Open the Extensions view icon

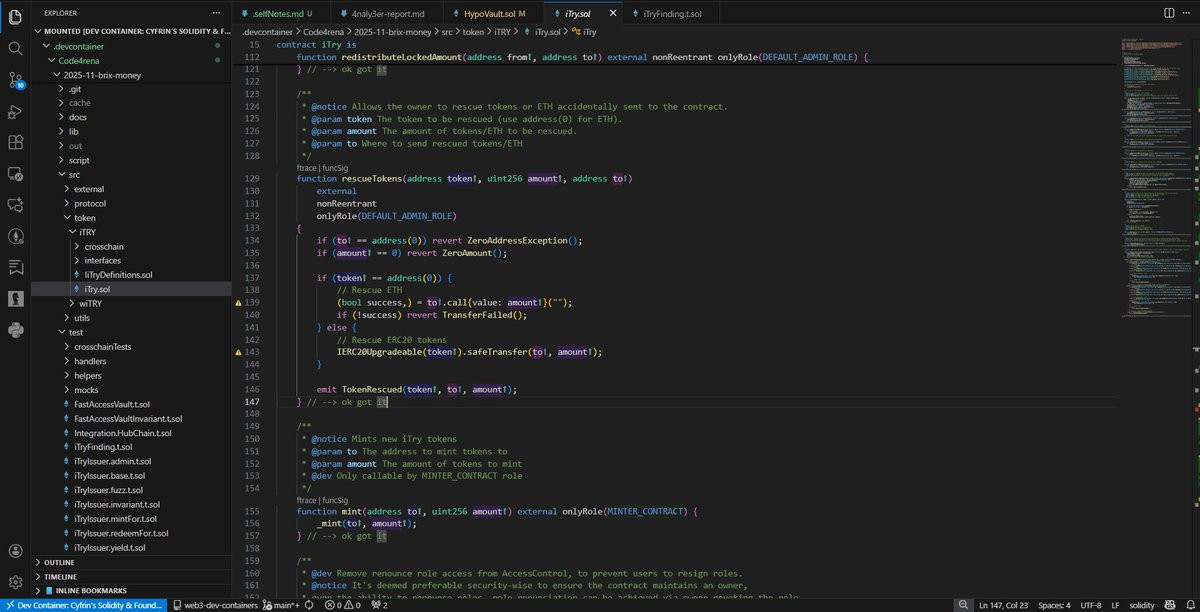15,143
